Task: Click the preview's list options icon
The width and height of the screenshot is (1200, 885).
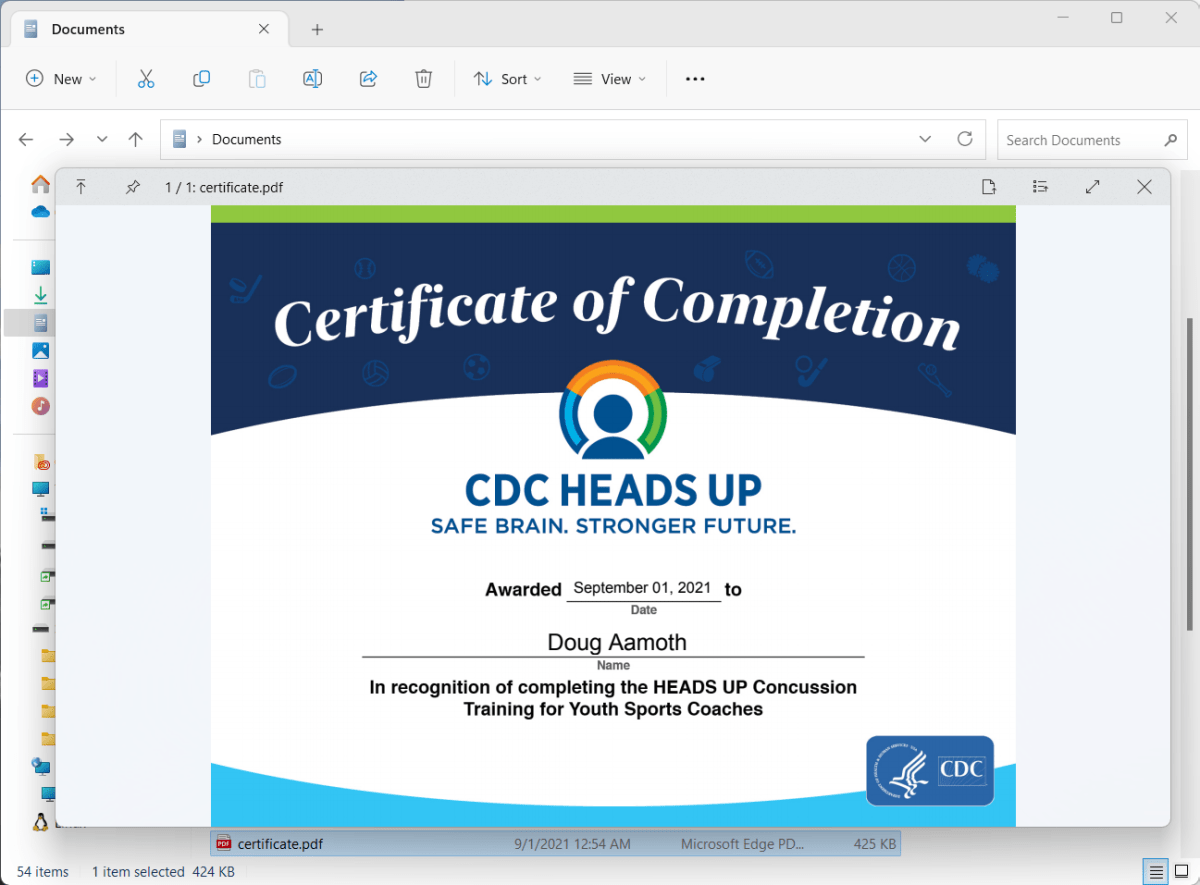Action: (1040, 187)
